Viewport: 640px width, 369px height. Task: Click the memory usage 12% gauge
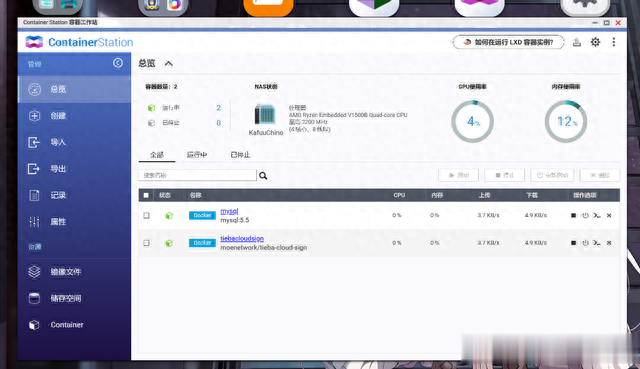566,121
